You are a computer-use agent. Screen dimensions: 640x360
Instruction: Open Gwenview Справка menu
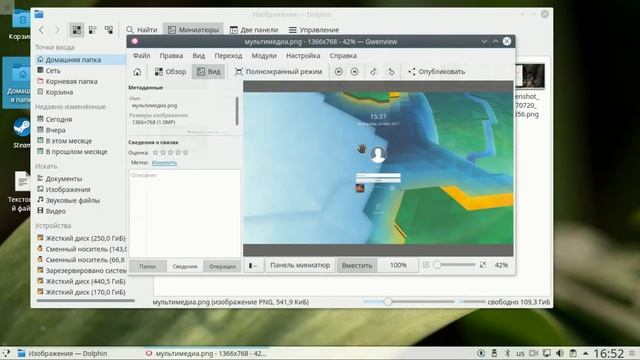pos(343,56)
